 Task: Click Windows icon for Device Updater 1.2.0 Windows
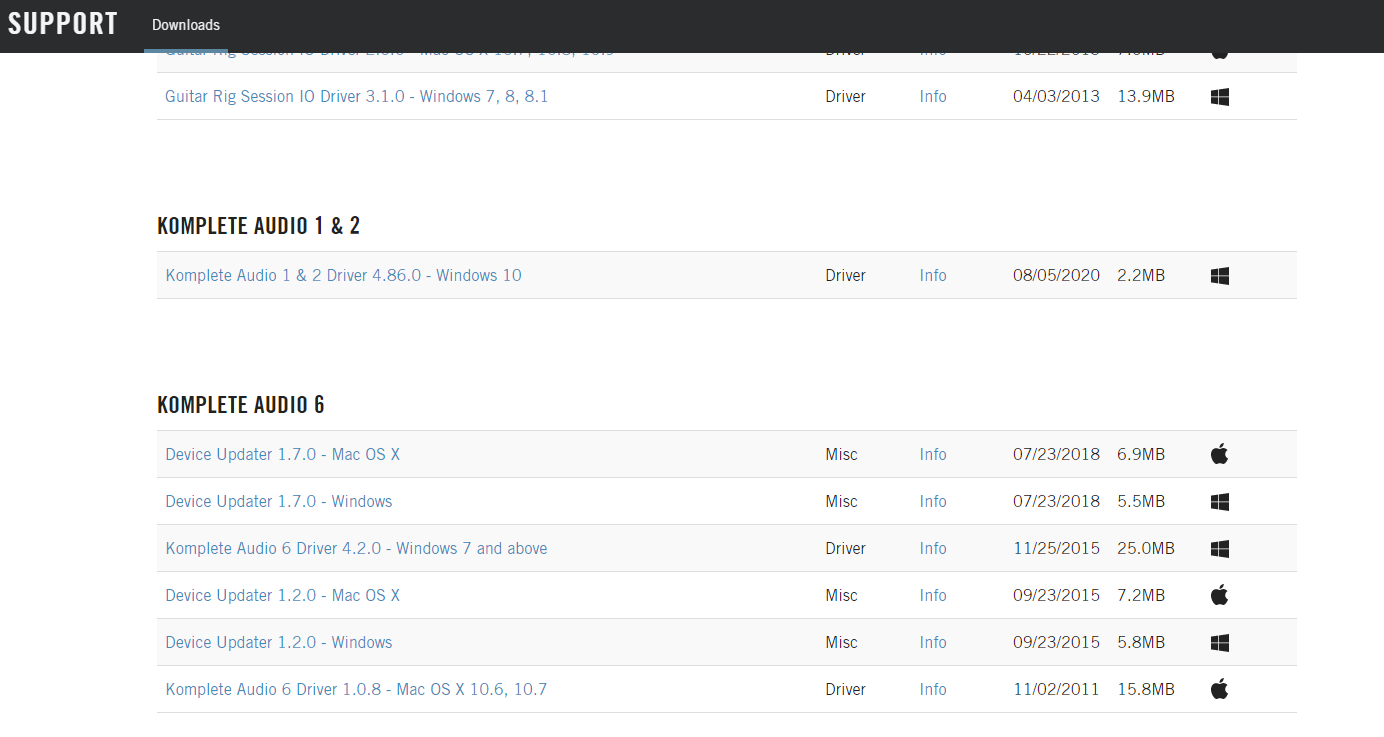pyautogui.click(x=1219, y=643)
